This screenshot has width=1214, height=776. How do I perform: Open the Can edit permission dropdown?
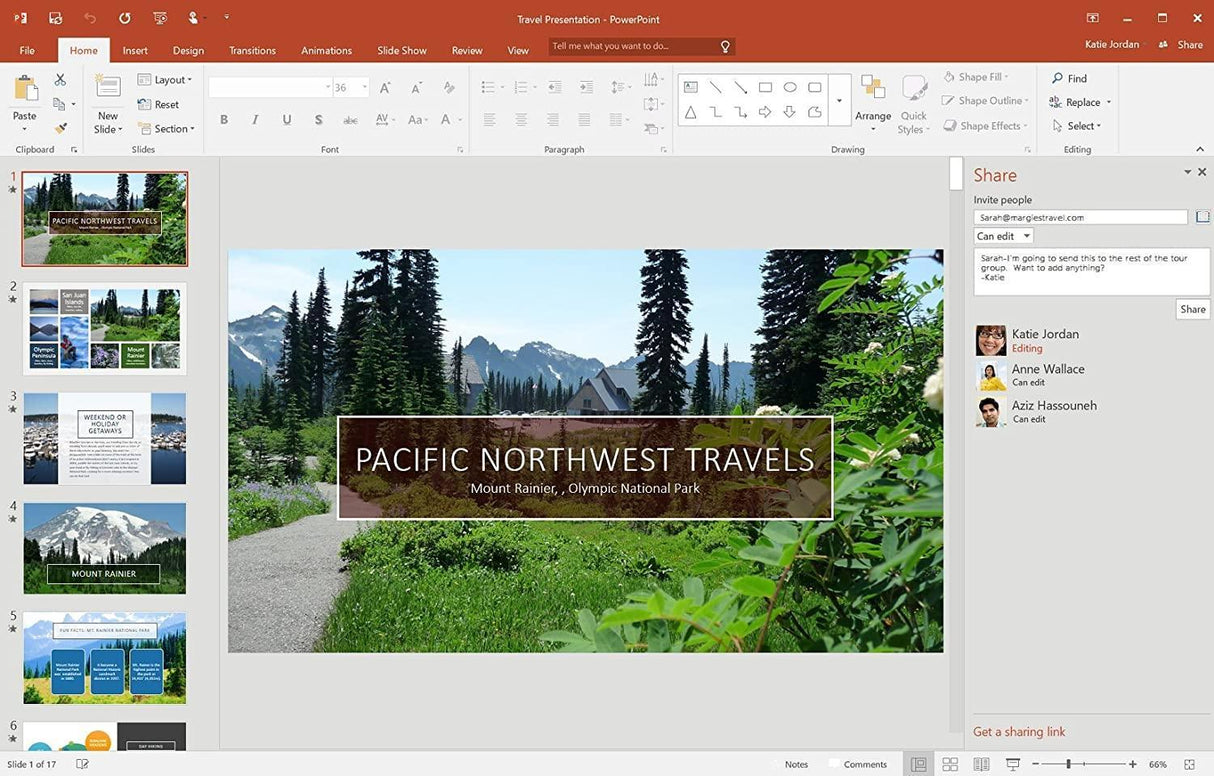pyautogui.click(x=1003, y=235)
